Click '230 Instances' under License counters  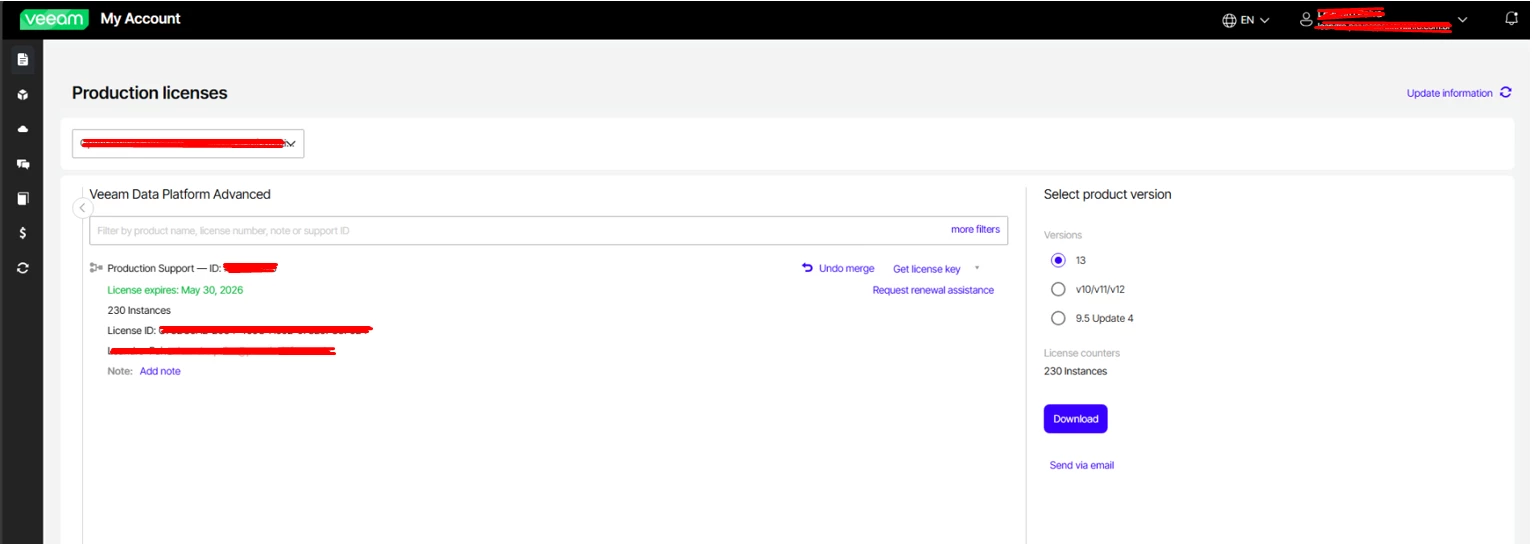(x=1075, y=371)
